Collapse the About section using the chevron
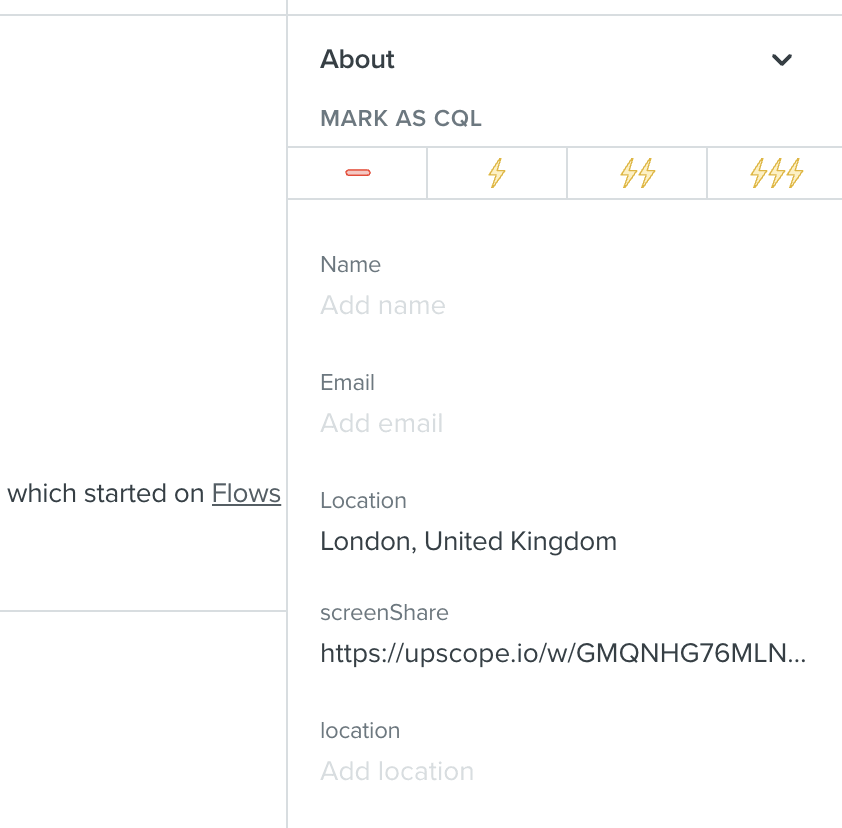The image size is (842, 828). (x=781, y=60)
